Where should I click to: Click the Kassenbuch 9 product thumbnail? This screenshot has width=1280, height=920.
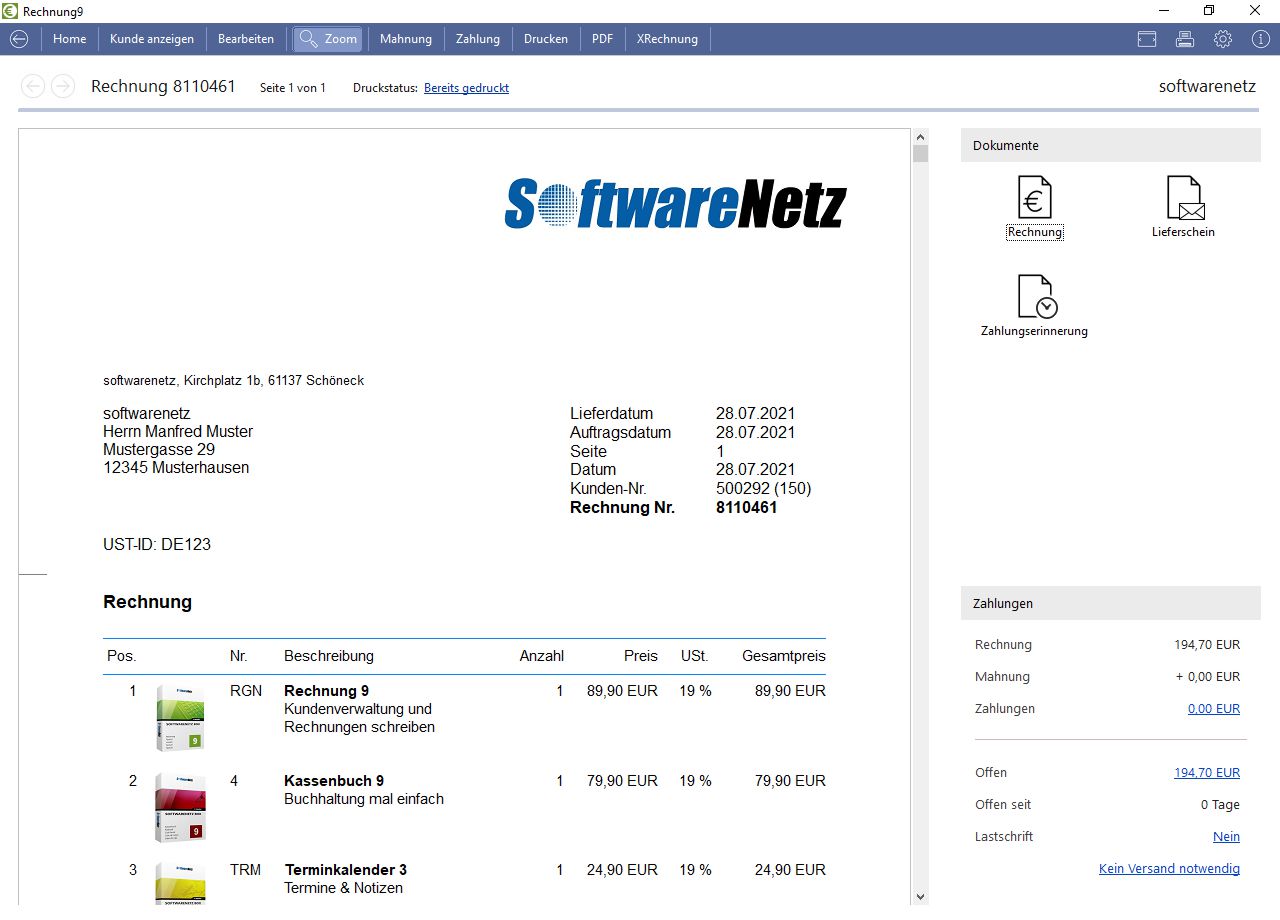click(180, 807)
